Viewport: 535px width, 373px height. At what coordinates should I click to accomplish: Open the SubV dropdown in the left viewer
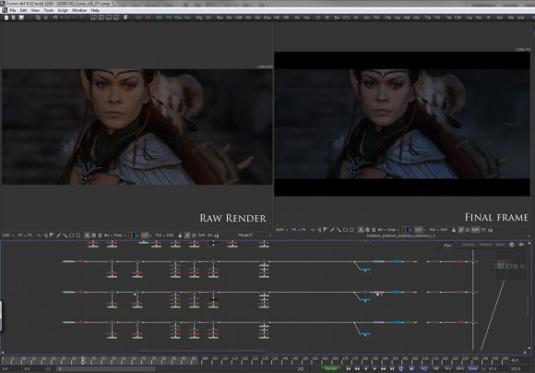click(7, 235)
